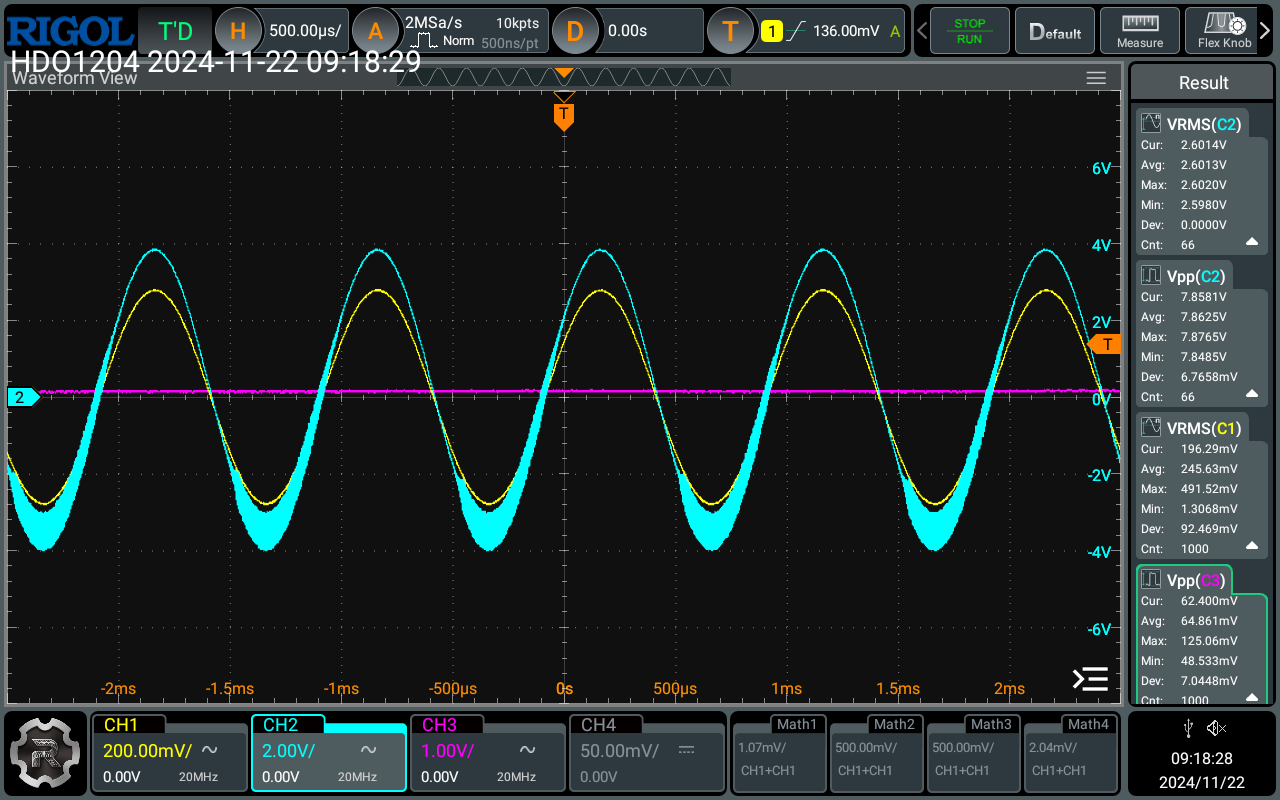Viewport: 1280px width, 800px height.
Task: Click the CH1 200.00mV/ scale value
Action: click(146, 750)
